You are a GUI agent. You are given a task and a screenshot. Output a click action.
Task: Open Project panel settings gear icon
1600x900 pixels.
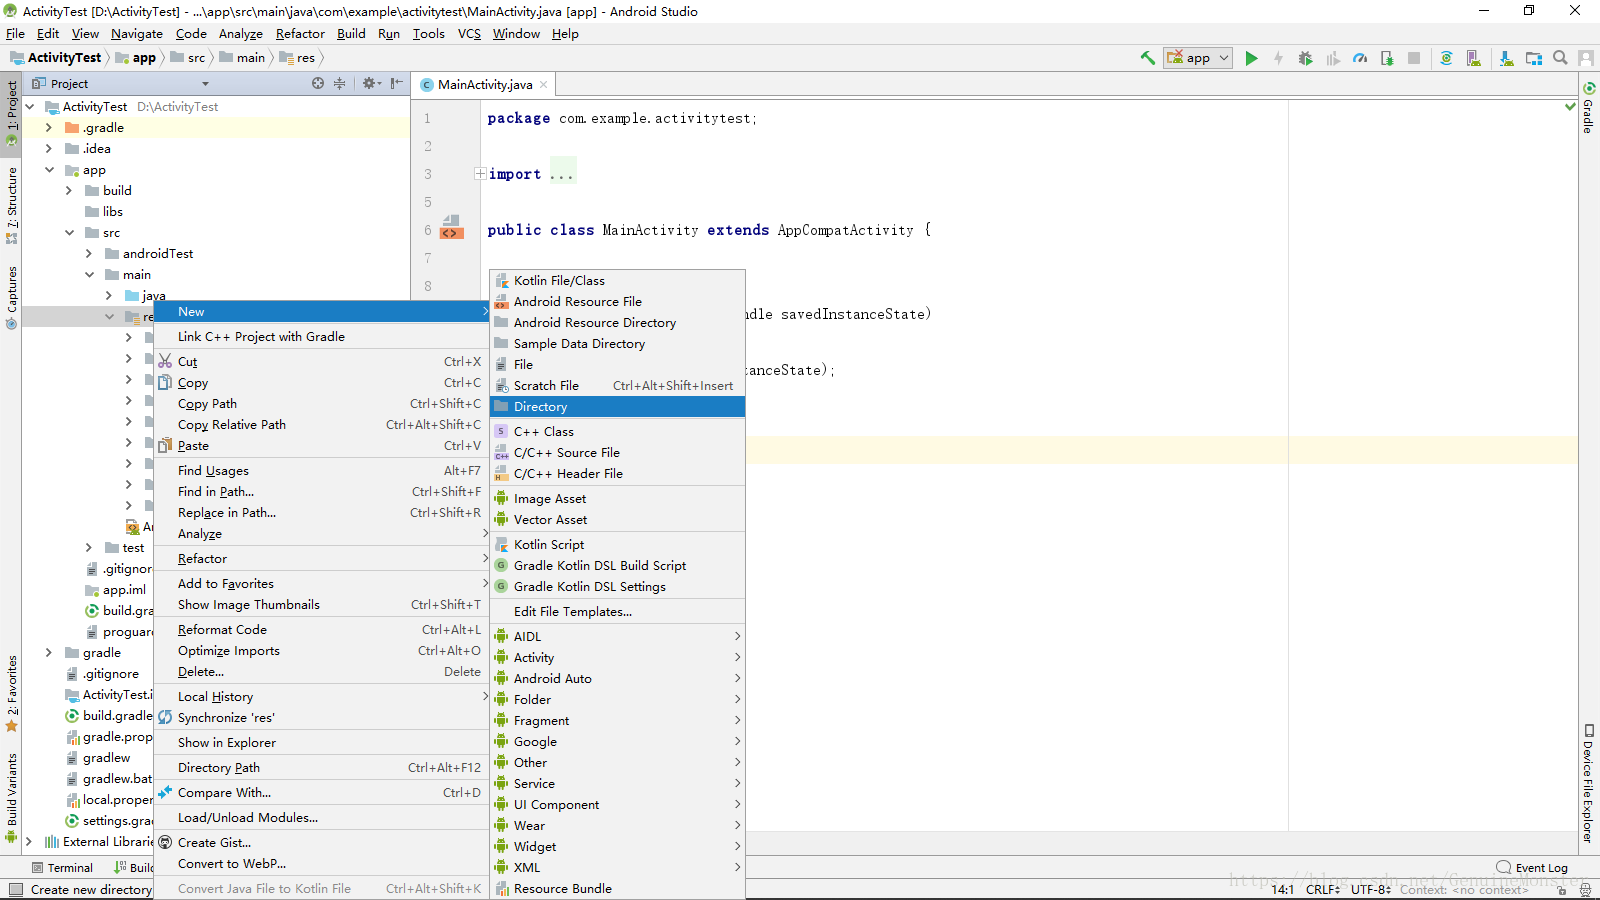coord(371,83)
